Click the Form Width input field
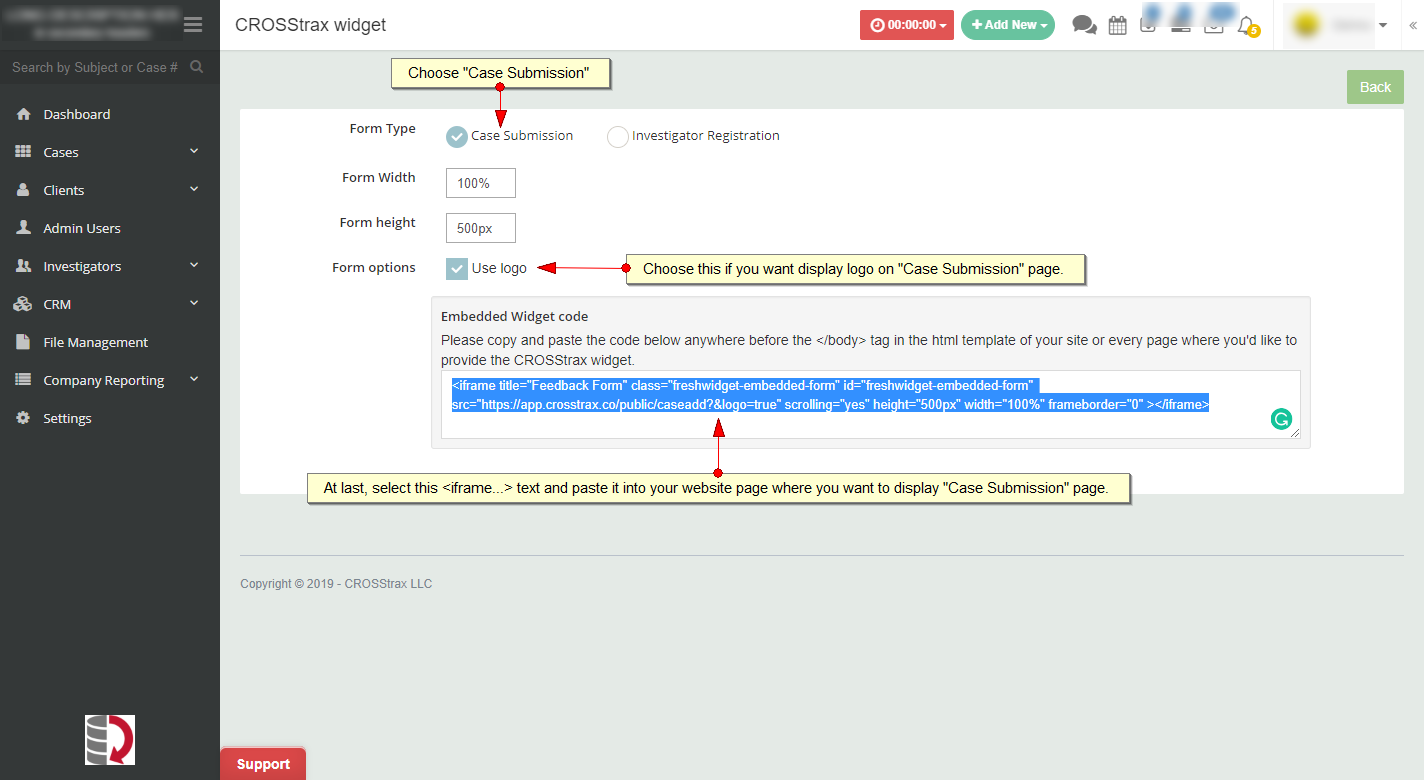This screenshot has height=780, width=1424. click(481, 183)
